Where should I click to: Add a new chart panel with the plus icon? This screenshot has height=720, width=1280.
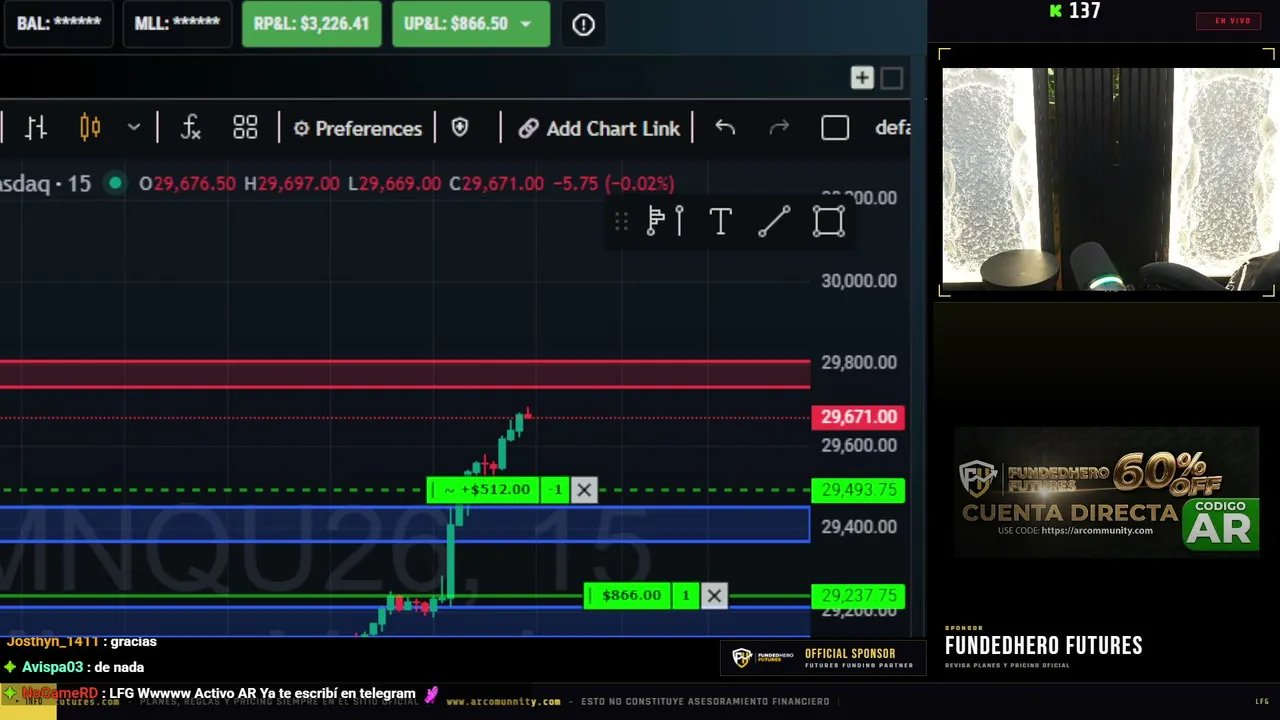[x=862, y=78]
